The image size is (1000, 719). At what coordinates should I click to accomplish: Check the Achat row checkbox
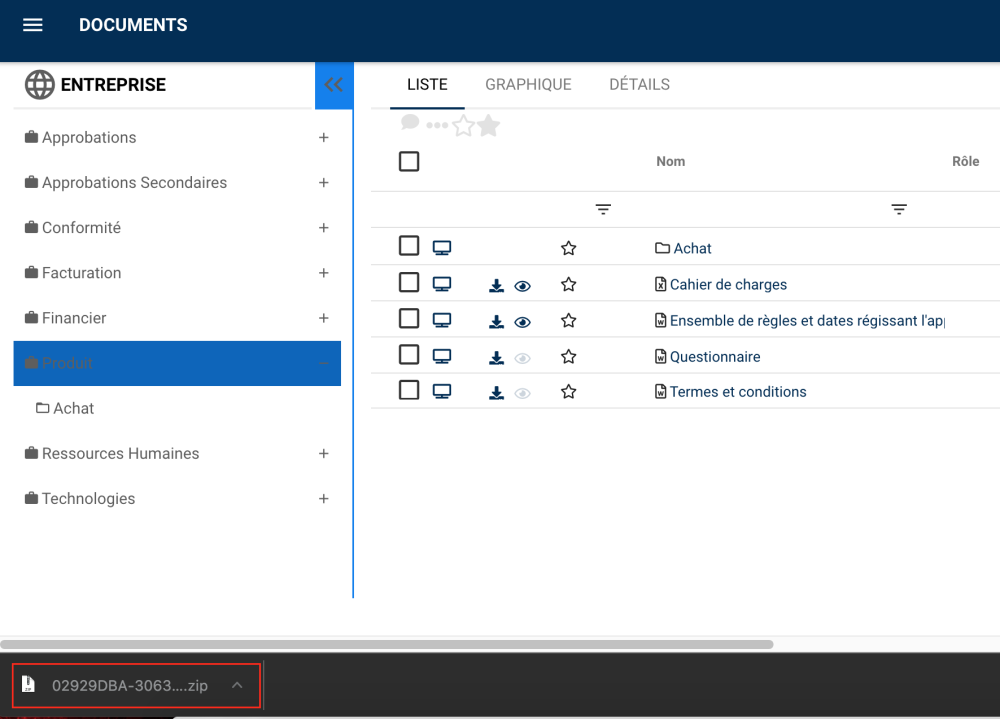tap(409, 246)
